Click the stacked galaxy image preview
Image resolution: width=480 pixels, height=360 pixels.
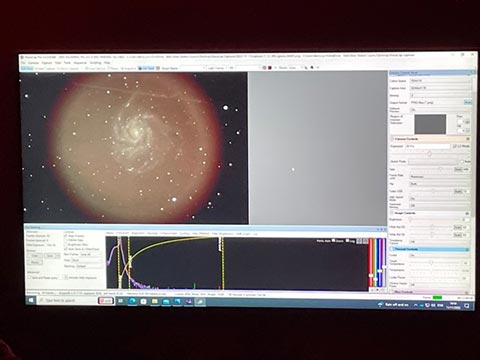click(134, 148)
